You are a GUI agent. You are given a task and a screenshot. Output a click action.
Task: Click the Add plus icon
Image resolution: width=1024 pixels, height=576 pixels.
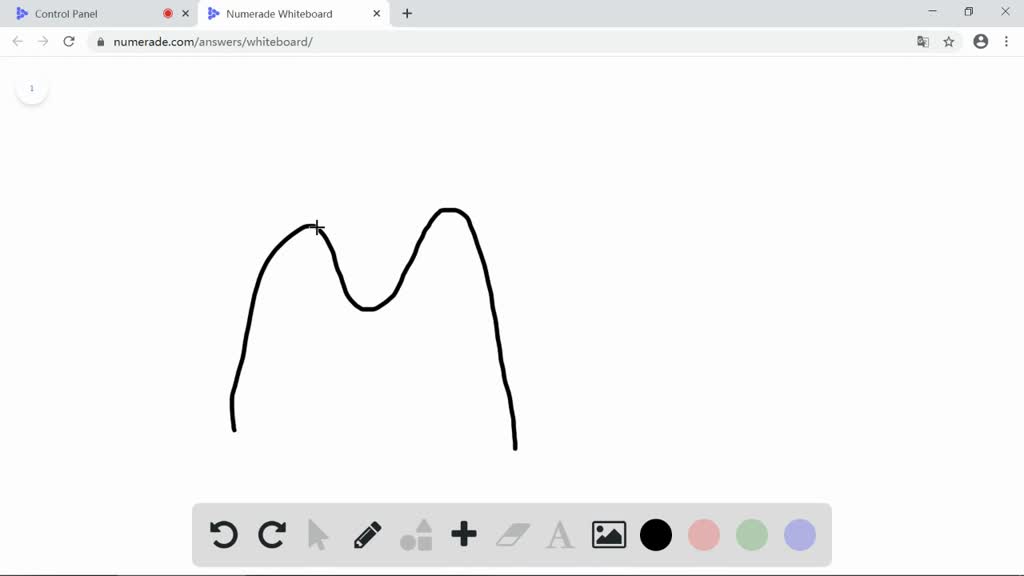(463, 534)
